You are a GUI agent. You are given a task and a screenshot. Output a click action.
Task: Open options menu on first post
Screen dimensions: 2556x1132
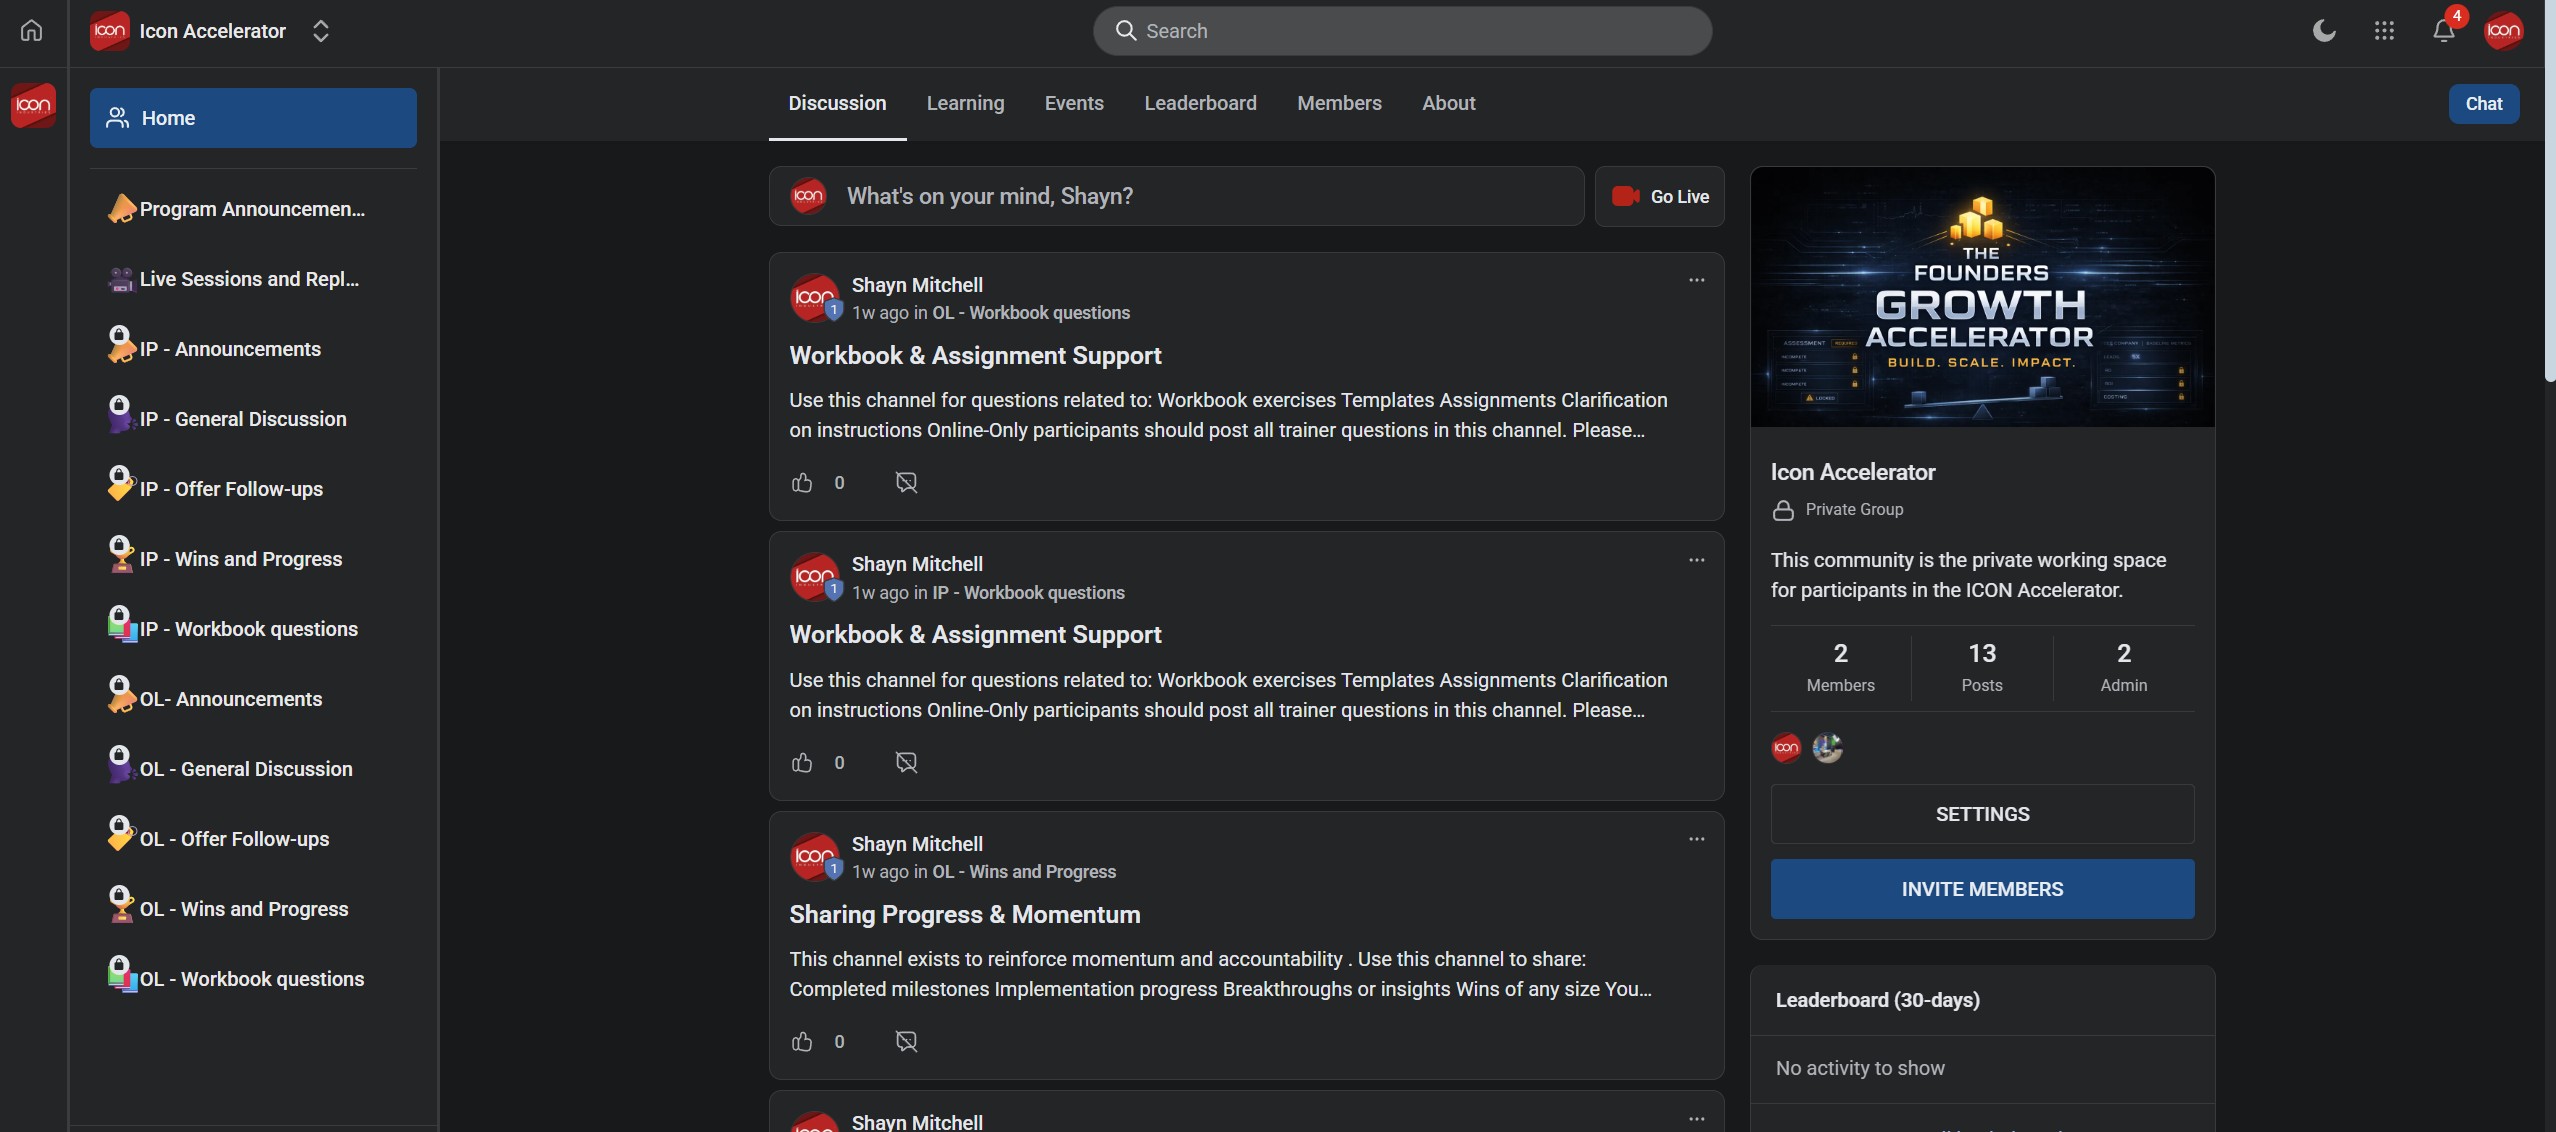coord(1696,280)
